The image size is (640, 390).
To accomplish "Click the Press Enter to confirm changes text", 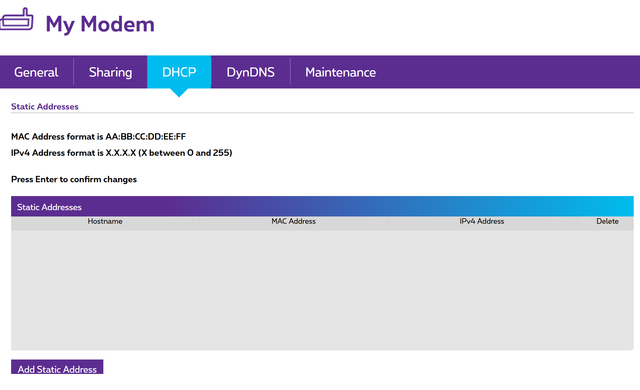I will coord(74,179).
